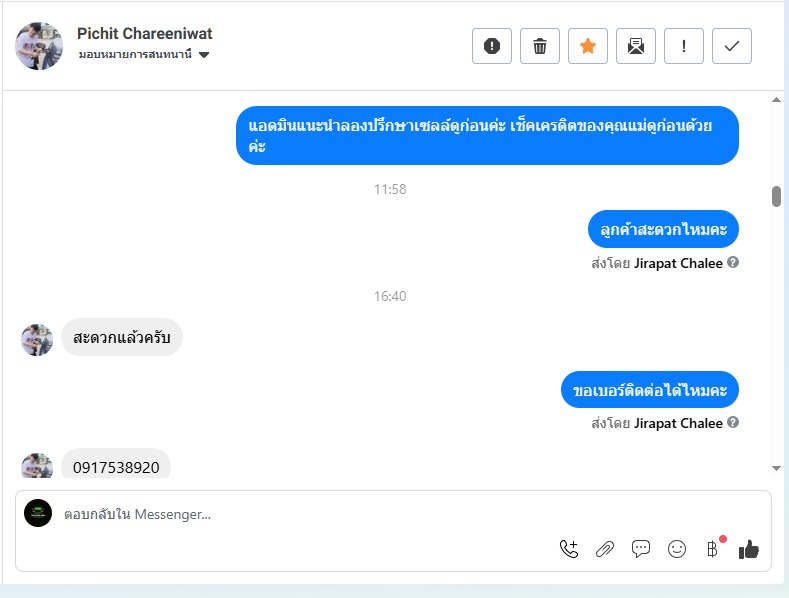The width and height of the screenshot is (789, 598).
Task: Click the phone call plus icon
Action: click(569, 549)
